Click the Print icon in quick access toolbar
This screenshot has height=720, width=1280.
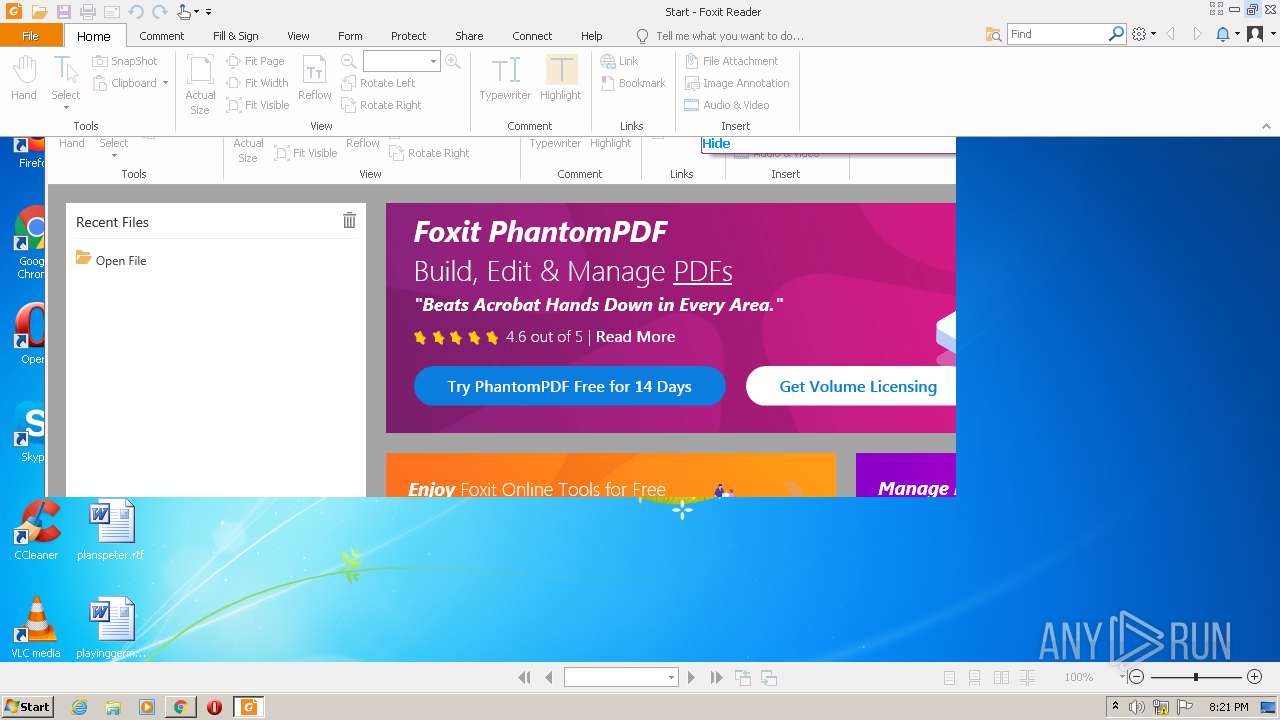87,12
